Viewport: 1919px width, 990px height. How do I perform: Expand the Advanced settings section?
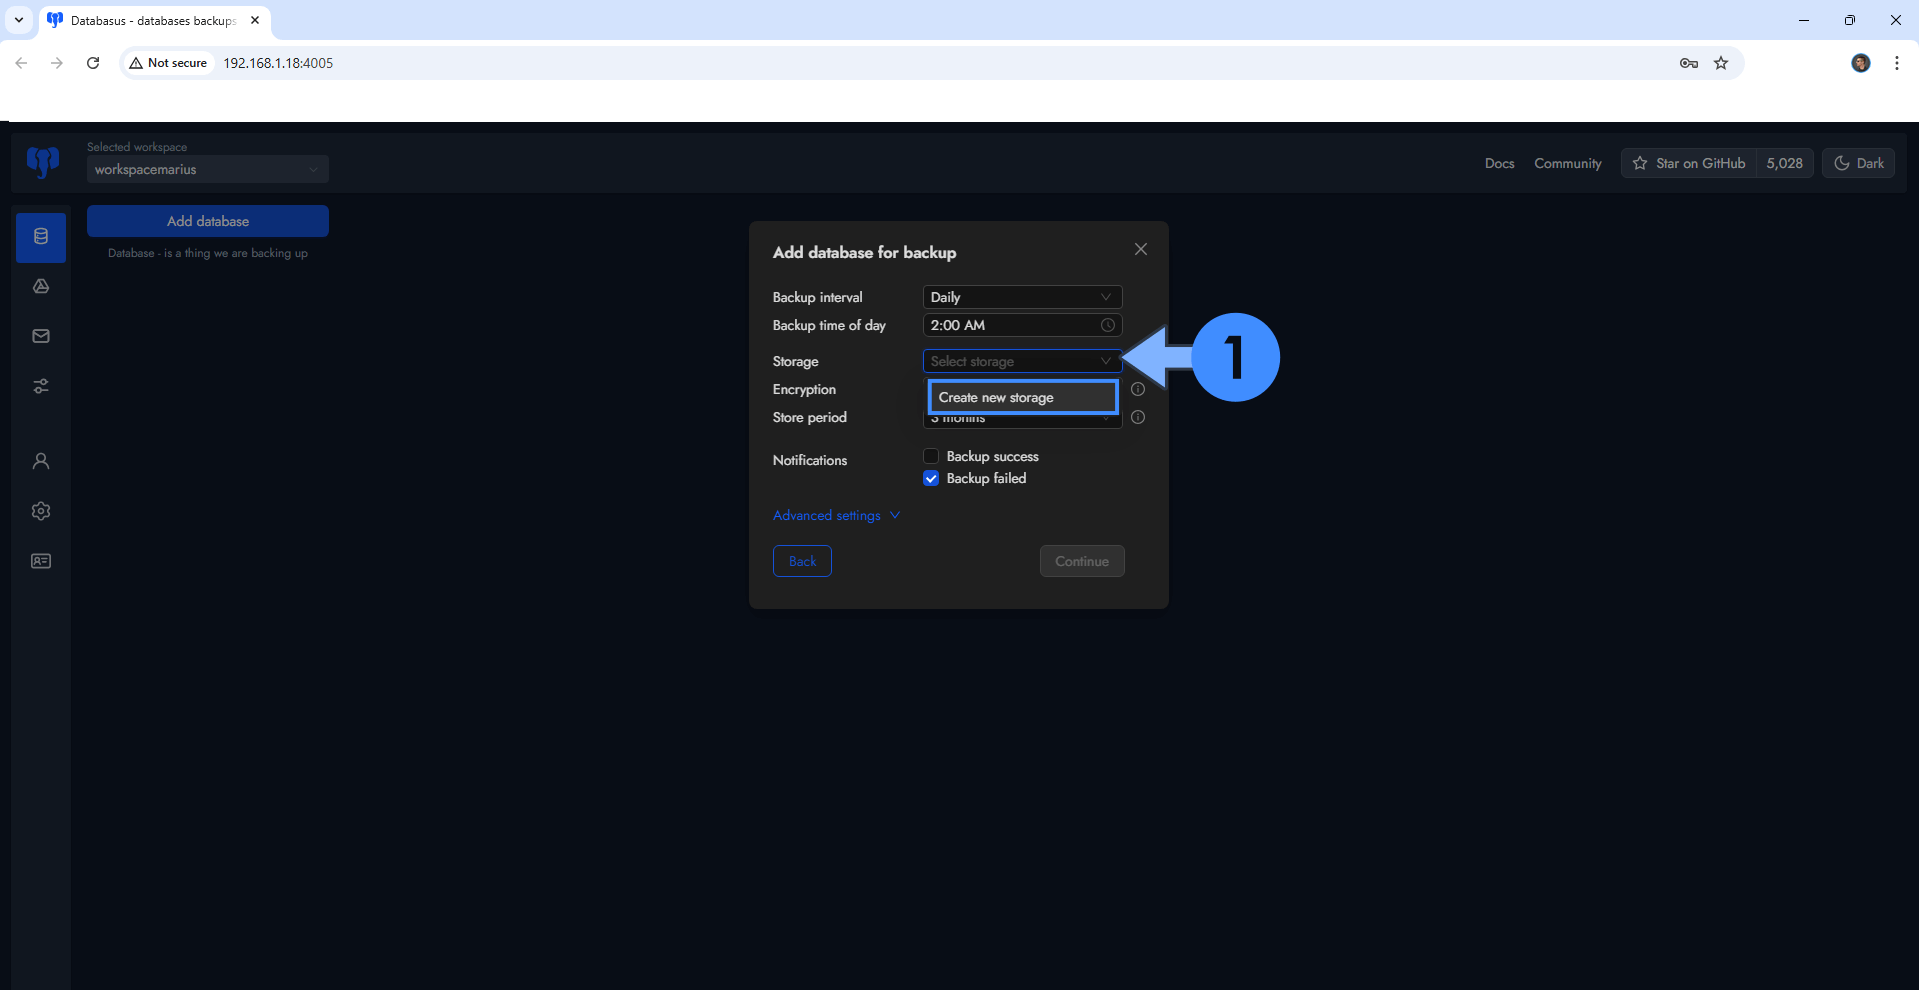pyautogui.click(x=836, y=515)
